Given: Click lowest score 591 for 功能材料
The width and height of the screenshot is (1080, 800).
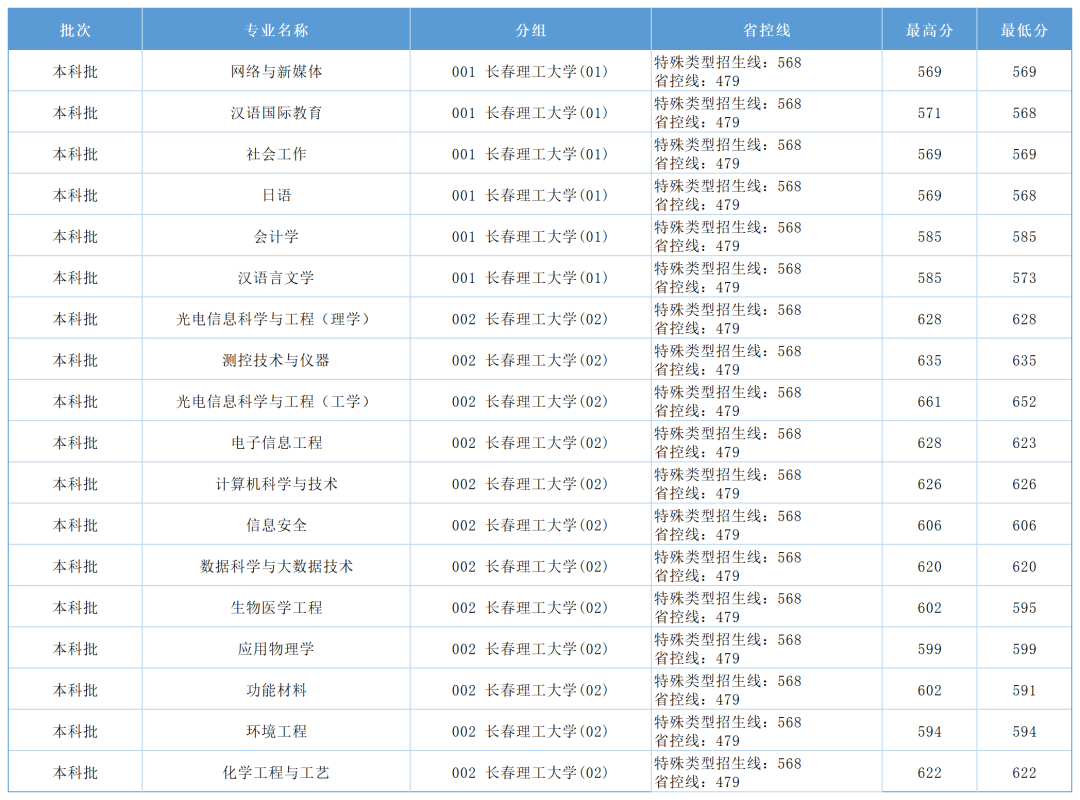Looking at the screenshot, I should click(1024, 690).
